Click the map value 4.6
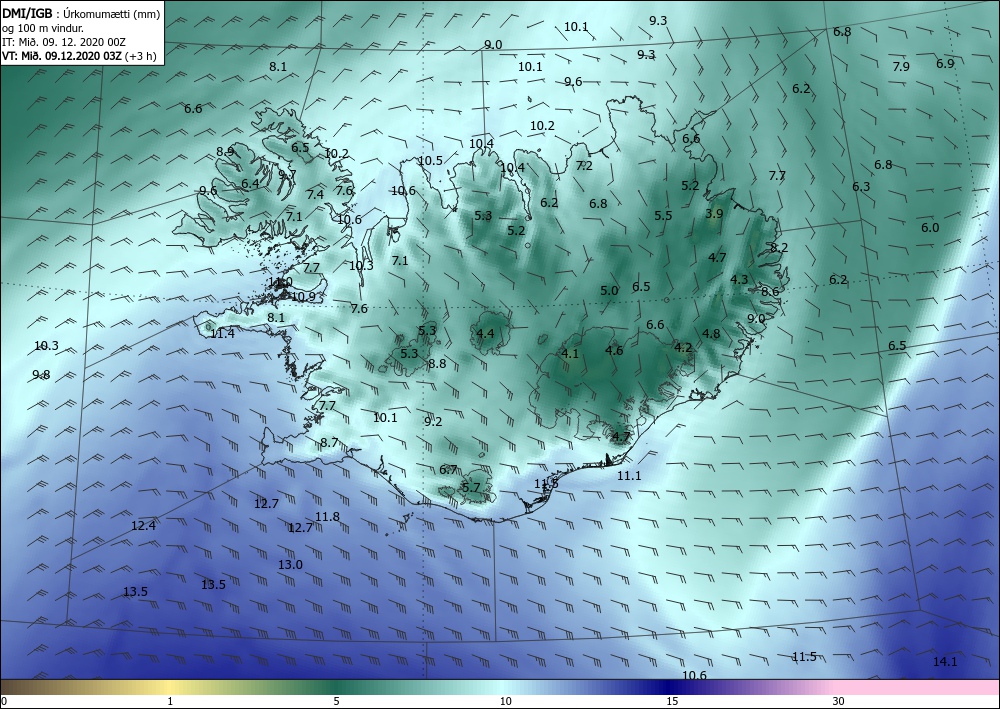The width and height of the screenshot is (1000, 709). click(x=614, y=350)
